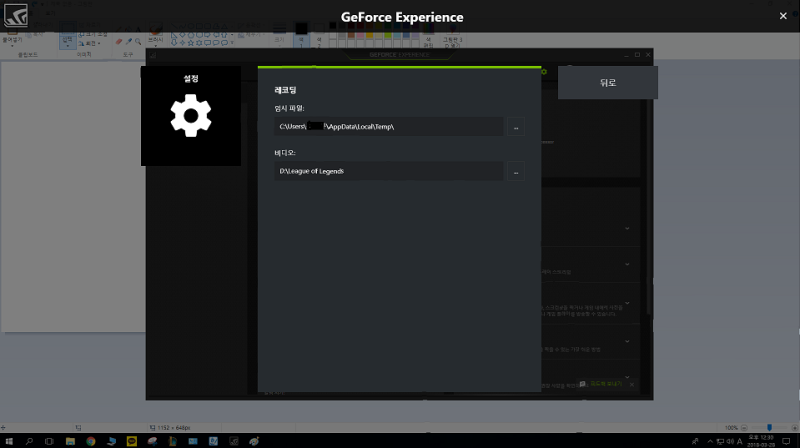This screenshot has width=800, height=448.
Task: Go back with the 뒤로 button
Action: (608, 83)
